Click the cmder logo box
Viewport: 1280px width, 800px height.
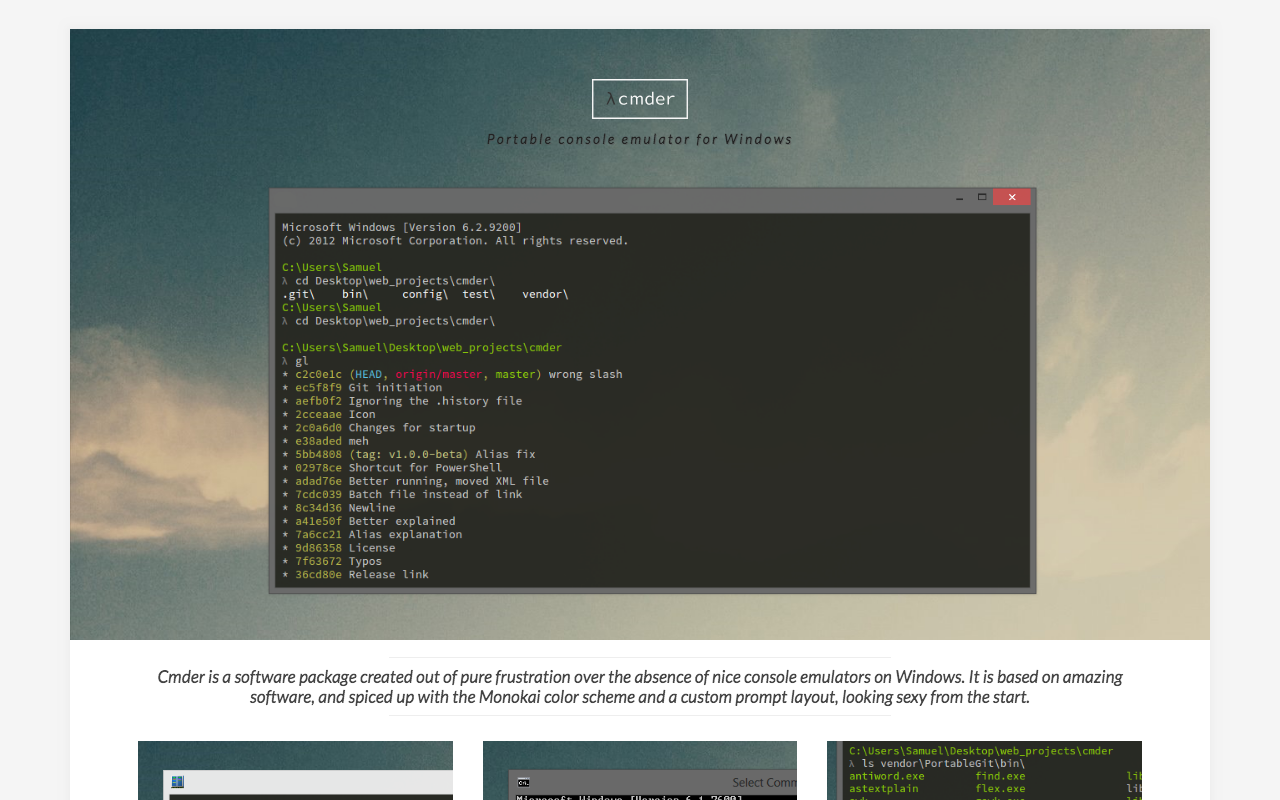click(640, 99)
